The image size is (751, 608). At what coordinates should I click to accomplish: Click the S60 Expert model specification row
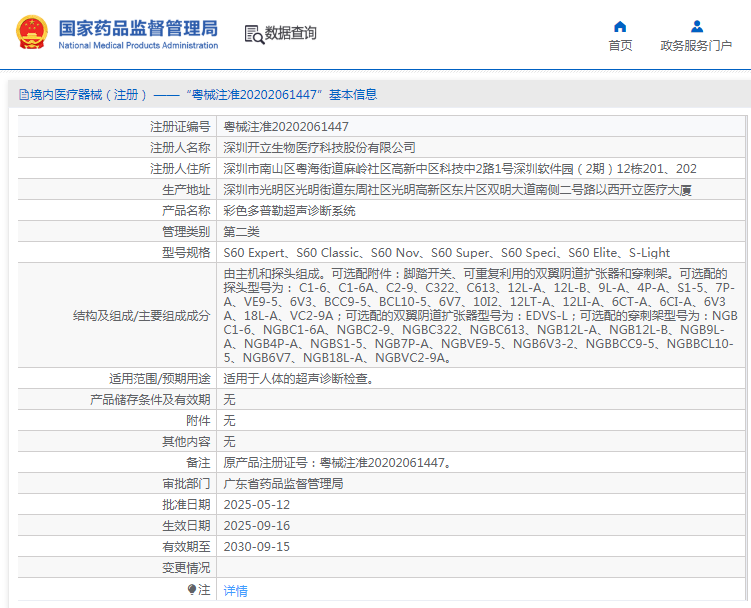click(x=446, y=253)
